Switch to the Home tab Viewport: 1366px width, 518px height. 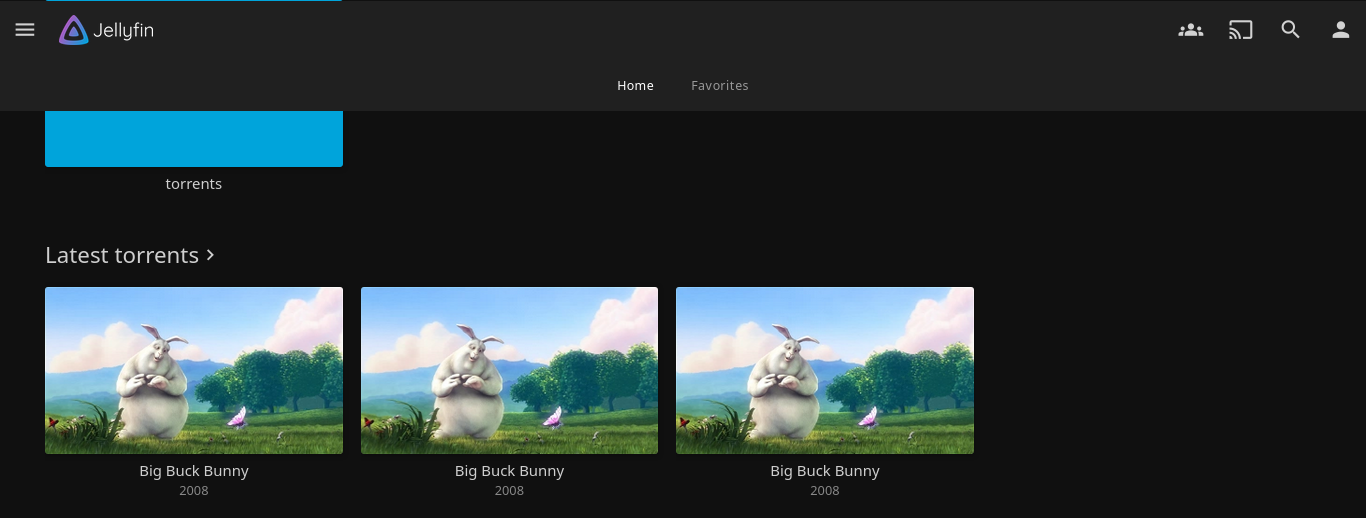pos(635,86)
